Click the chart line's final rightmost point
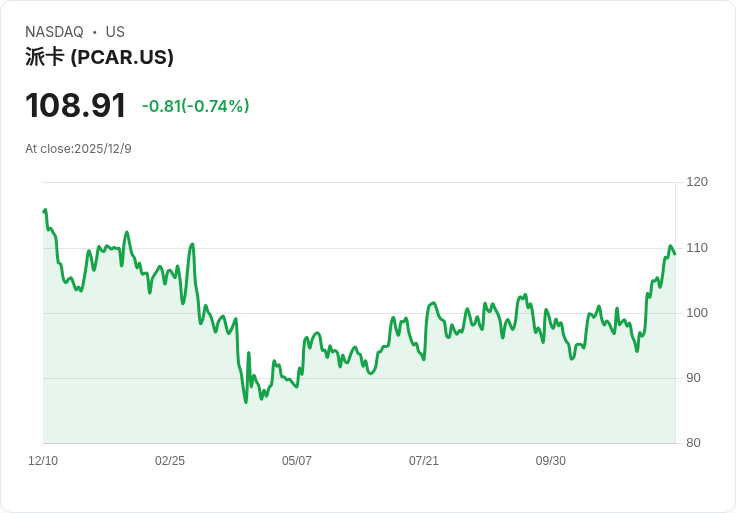 (674, 253)
